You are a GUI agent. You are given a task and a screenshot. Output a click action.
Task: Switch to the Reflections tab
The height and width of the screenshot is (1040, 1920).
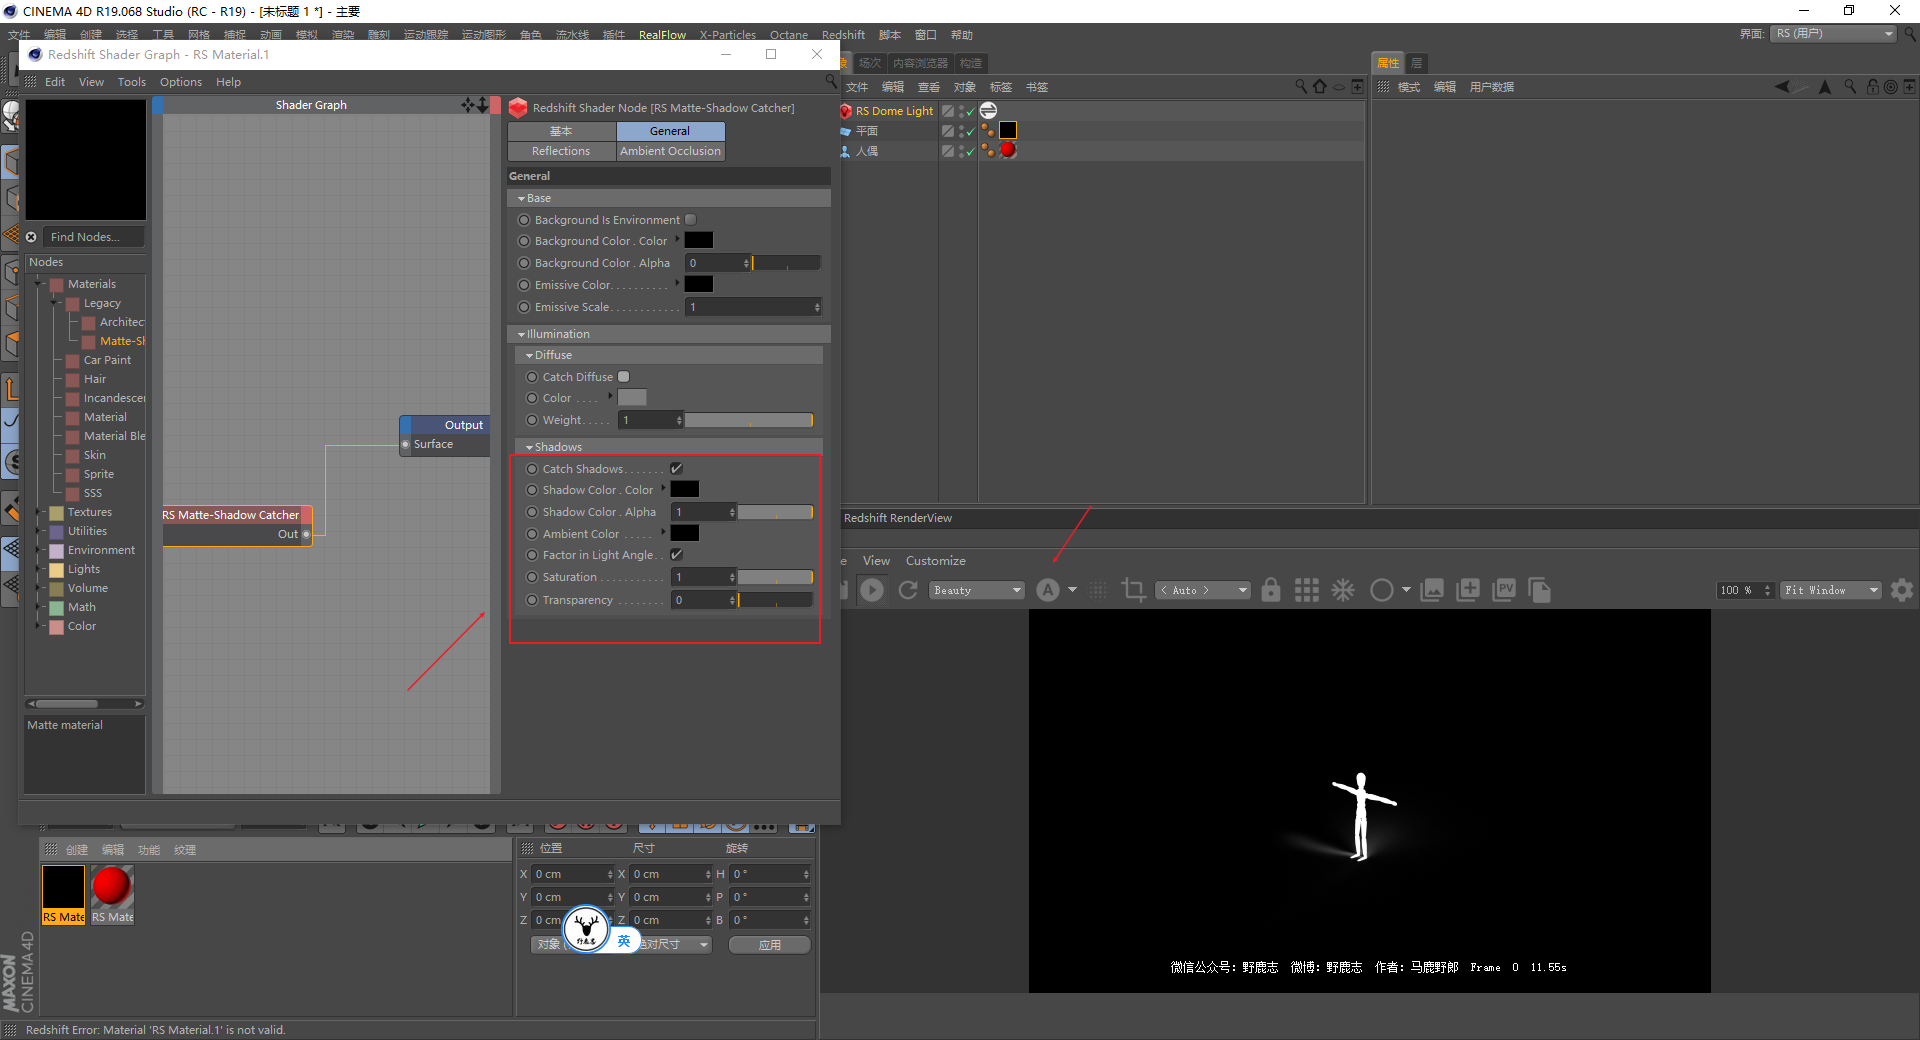[x=561, y=151]
